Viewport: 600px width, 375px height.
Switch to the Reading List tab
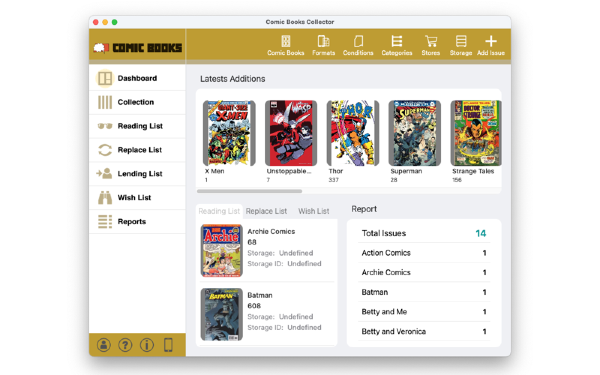click(x=219, y=211)
